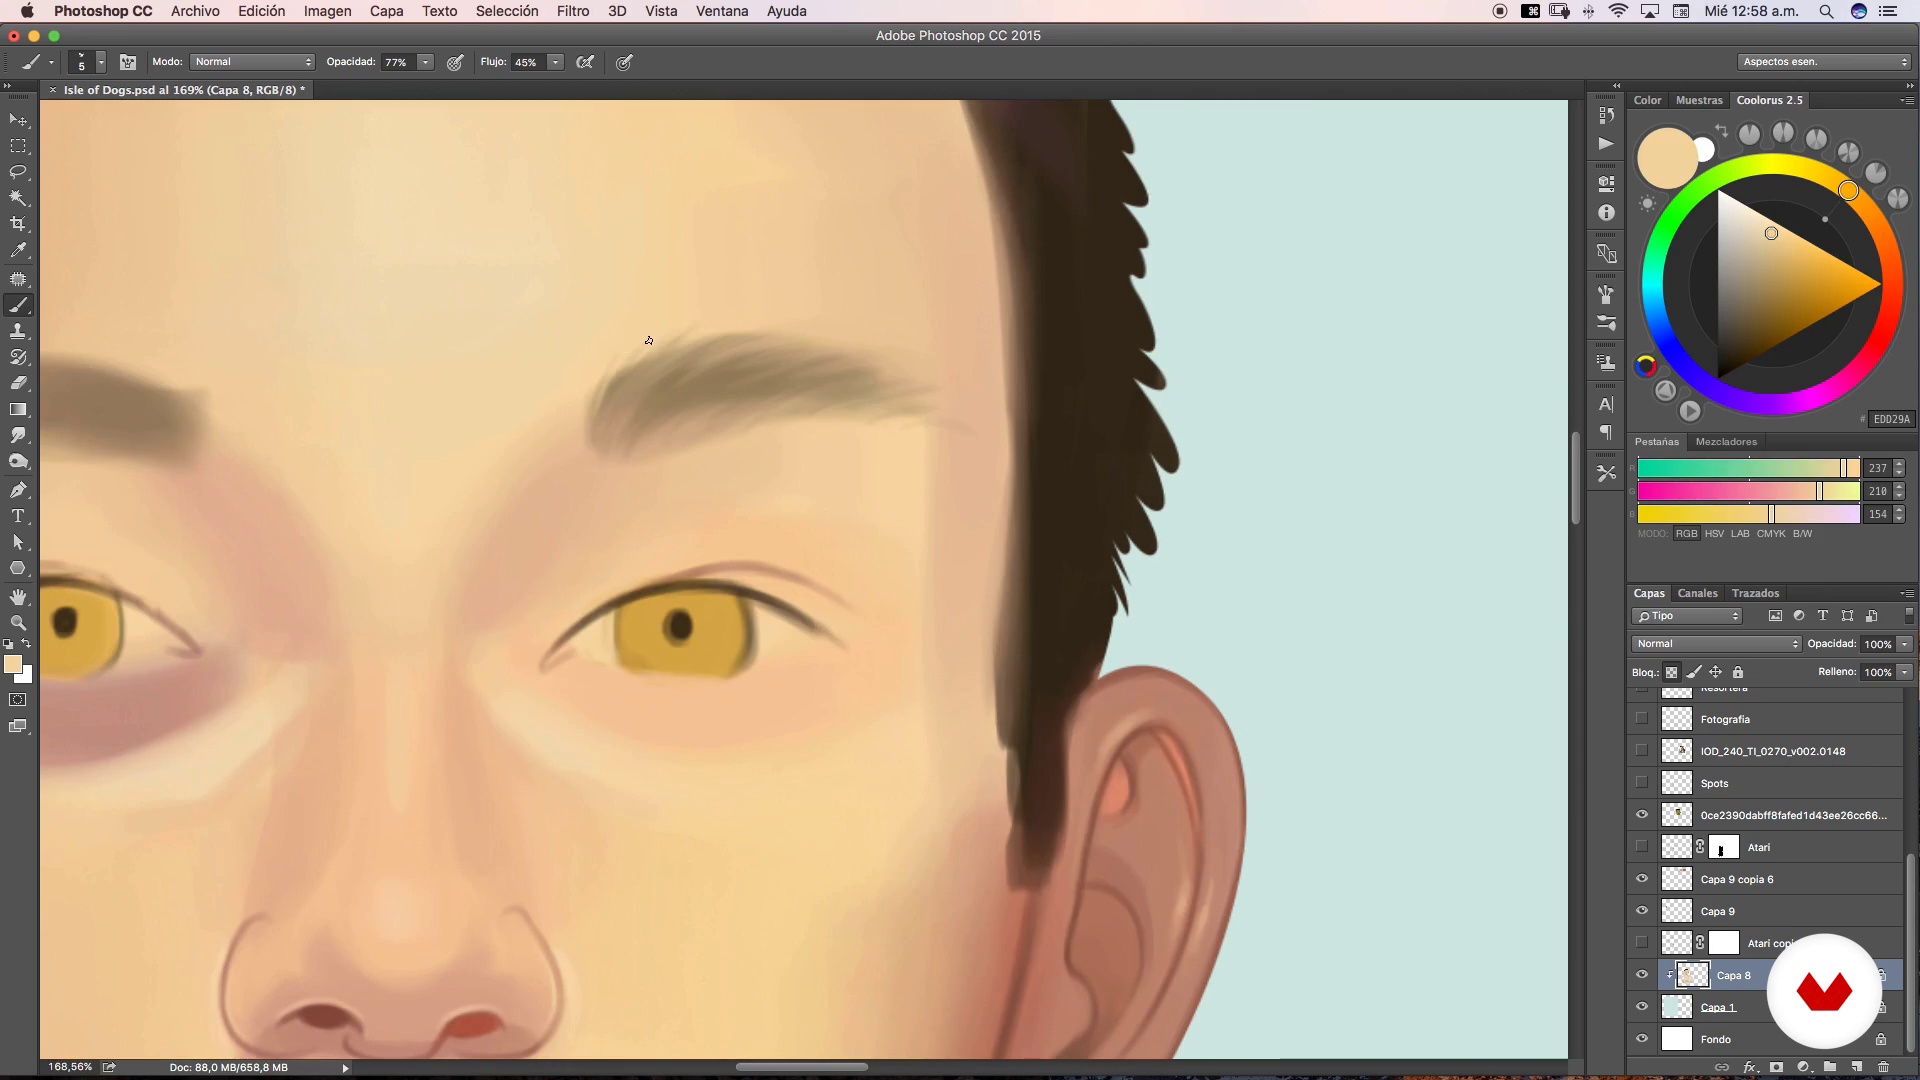Image resolution: width=1920 pixels, height=1080 pixels.
Task: Hide the Capa 1 layer
Action: tap(1642, 1007)
